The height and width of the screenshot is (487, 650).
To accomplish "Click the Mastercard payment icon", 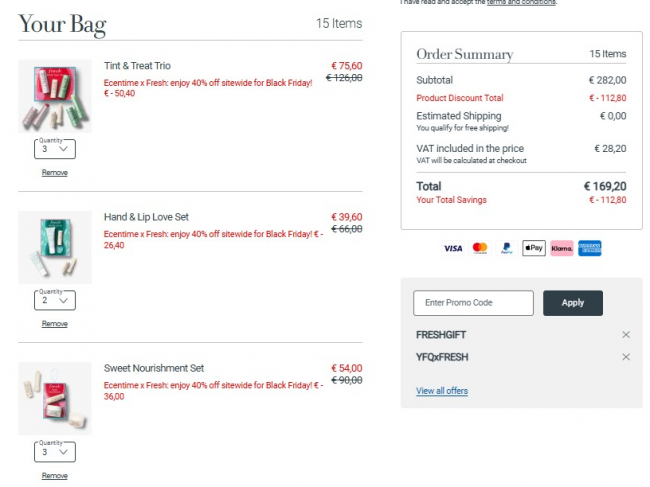I will pyautogui.click(x=480, y=248).
